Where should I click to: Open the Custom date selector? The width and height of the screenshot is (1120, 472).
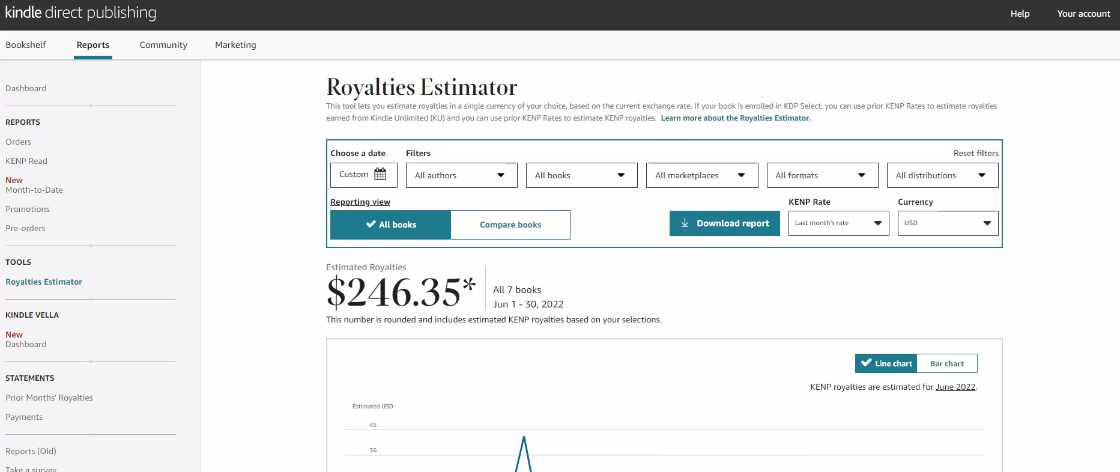[x=364, y=175]
